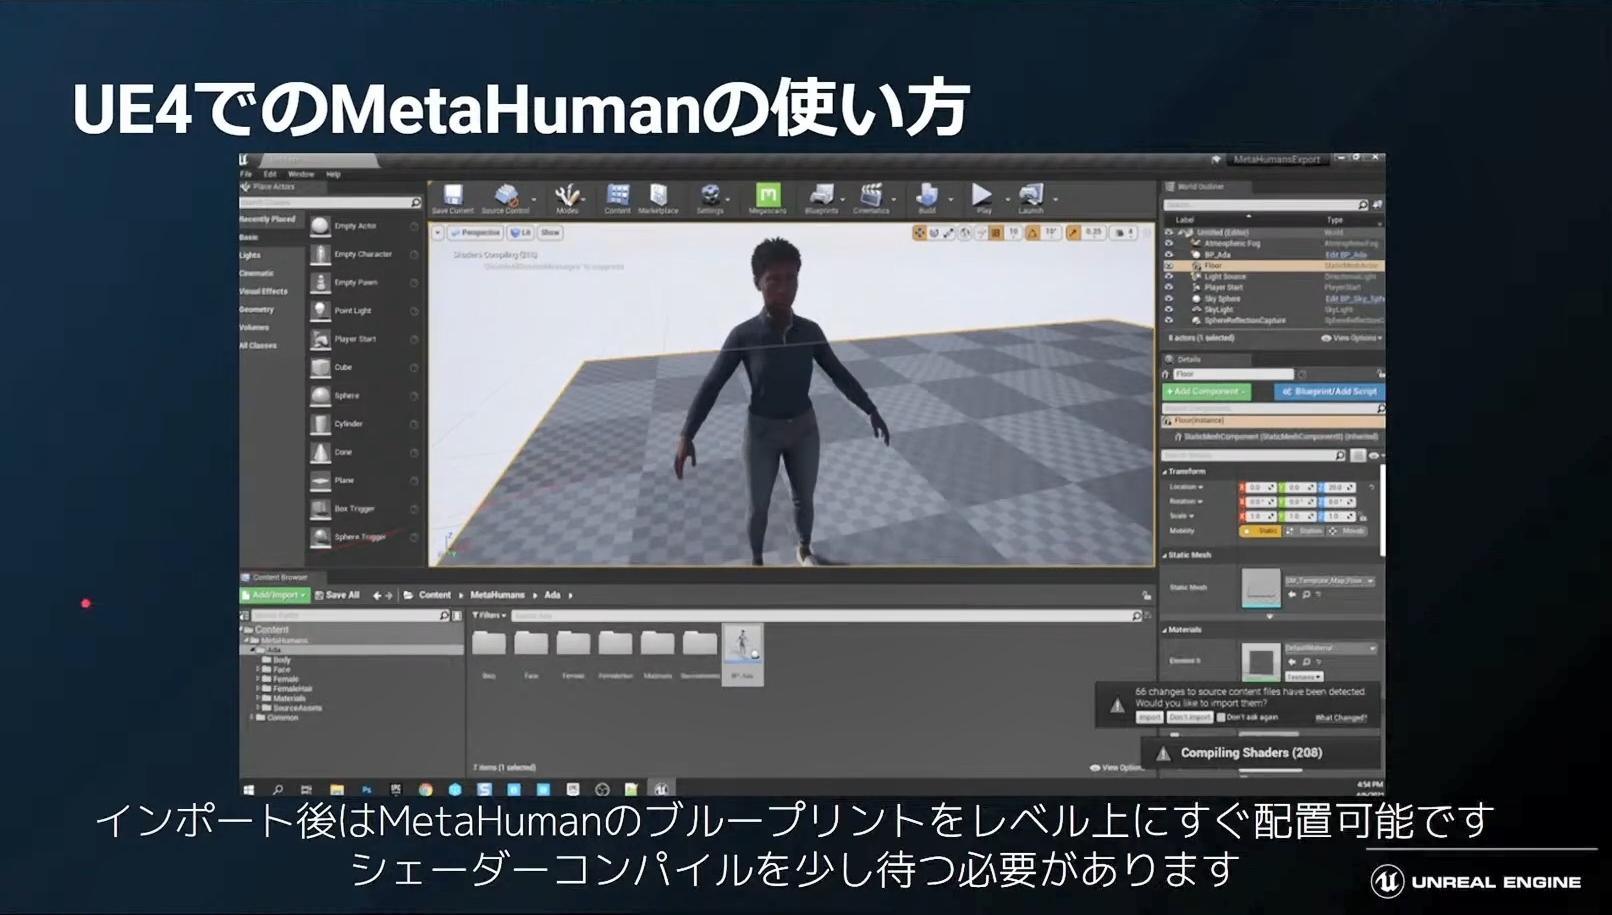Select the BP_Ada asset thumbnail

click(742, 648)
